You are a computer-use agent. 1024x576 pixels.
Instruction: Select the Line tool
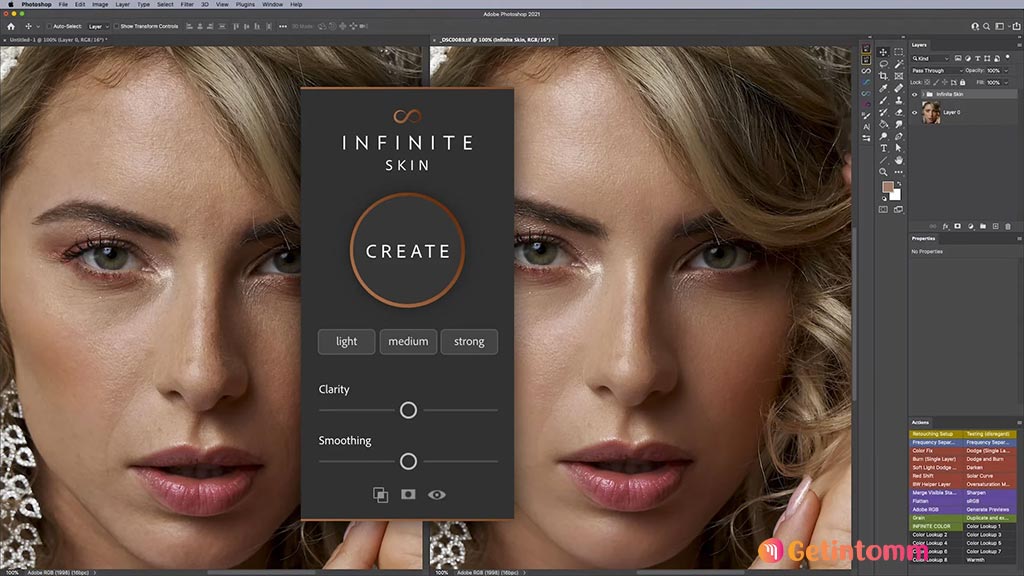[883, 160]
